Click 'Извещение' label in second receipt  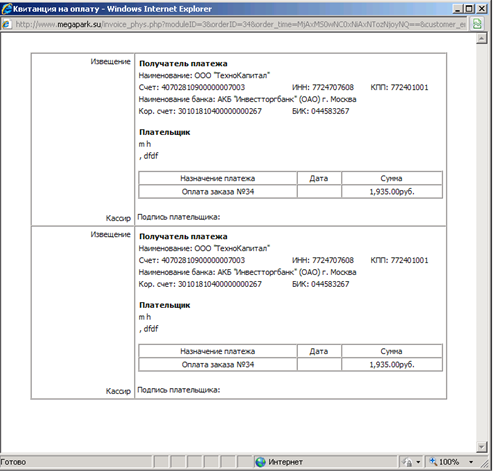coord(110,234)
